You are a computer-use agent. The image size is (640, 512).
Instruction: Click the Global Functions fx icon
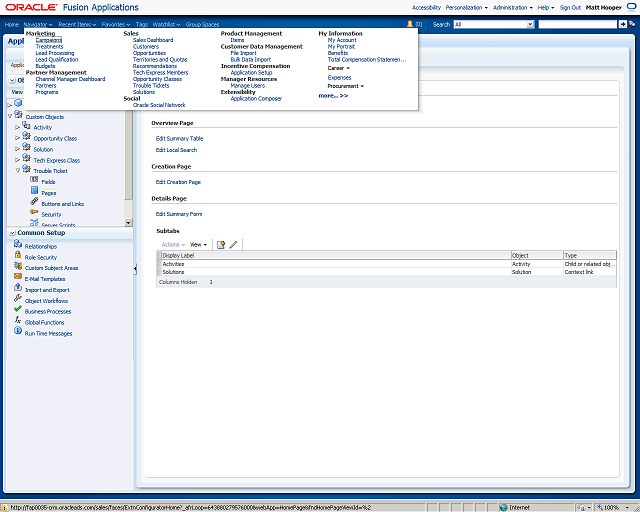(18, 320)
